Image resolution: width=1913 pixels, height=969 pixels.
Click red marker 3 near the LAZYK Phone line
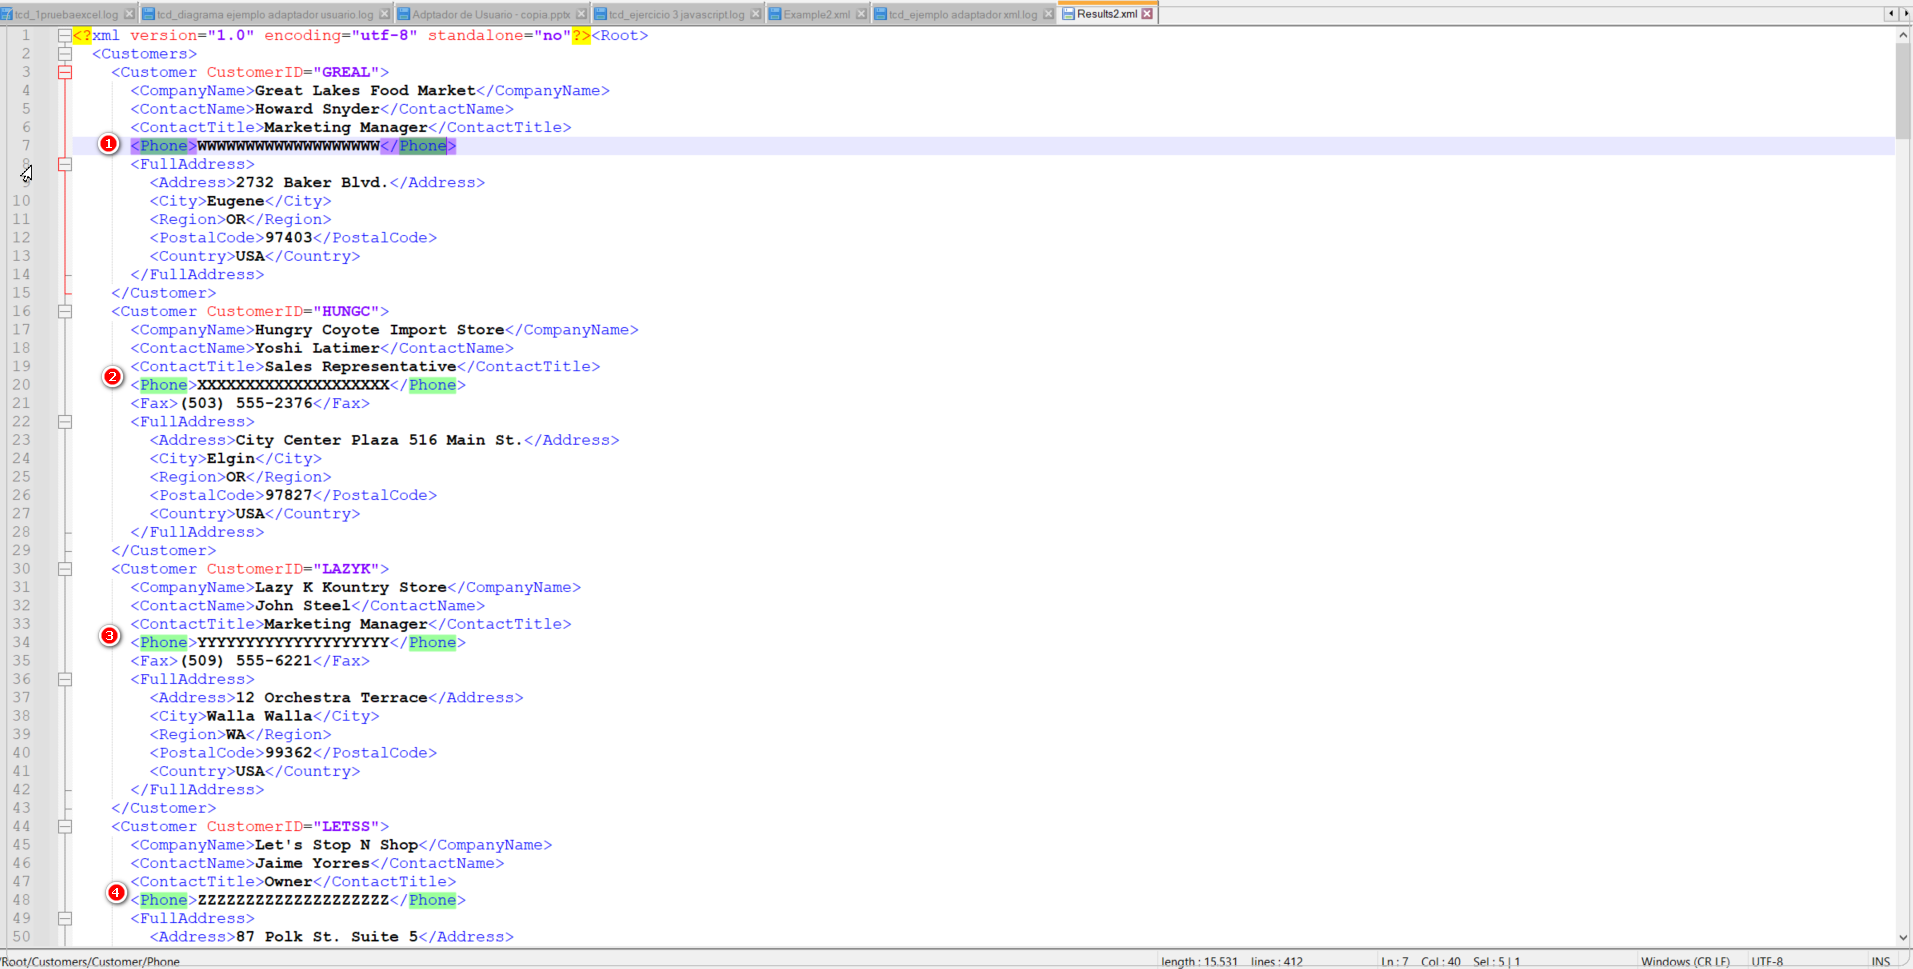110,636
